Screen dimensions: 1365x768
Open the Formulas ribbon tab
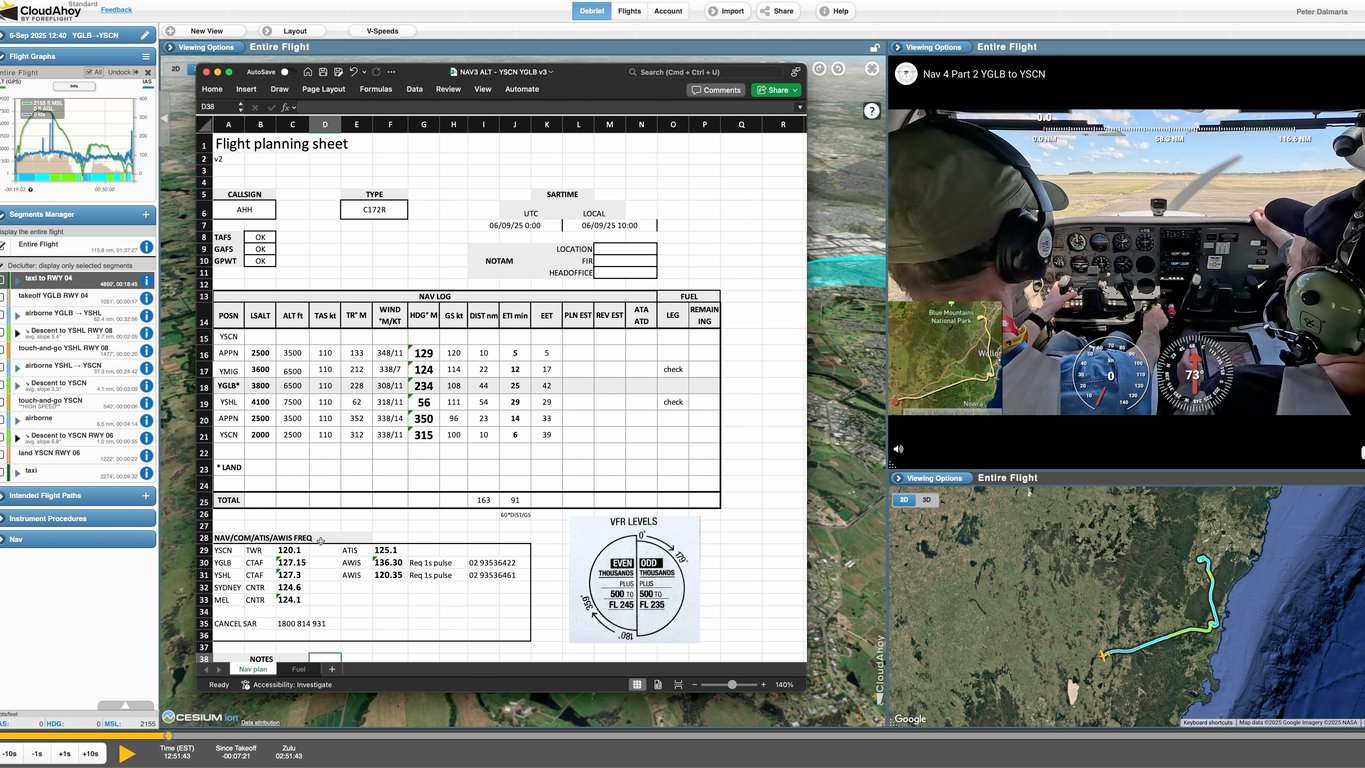point(376,89)
